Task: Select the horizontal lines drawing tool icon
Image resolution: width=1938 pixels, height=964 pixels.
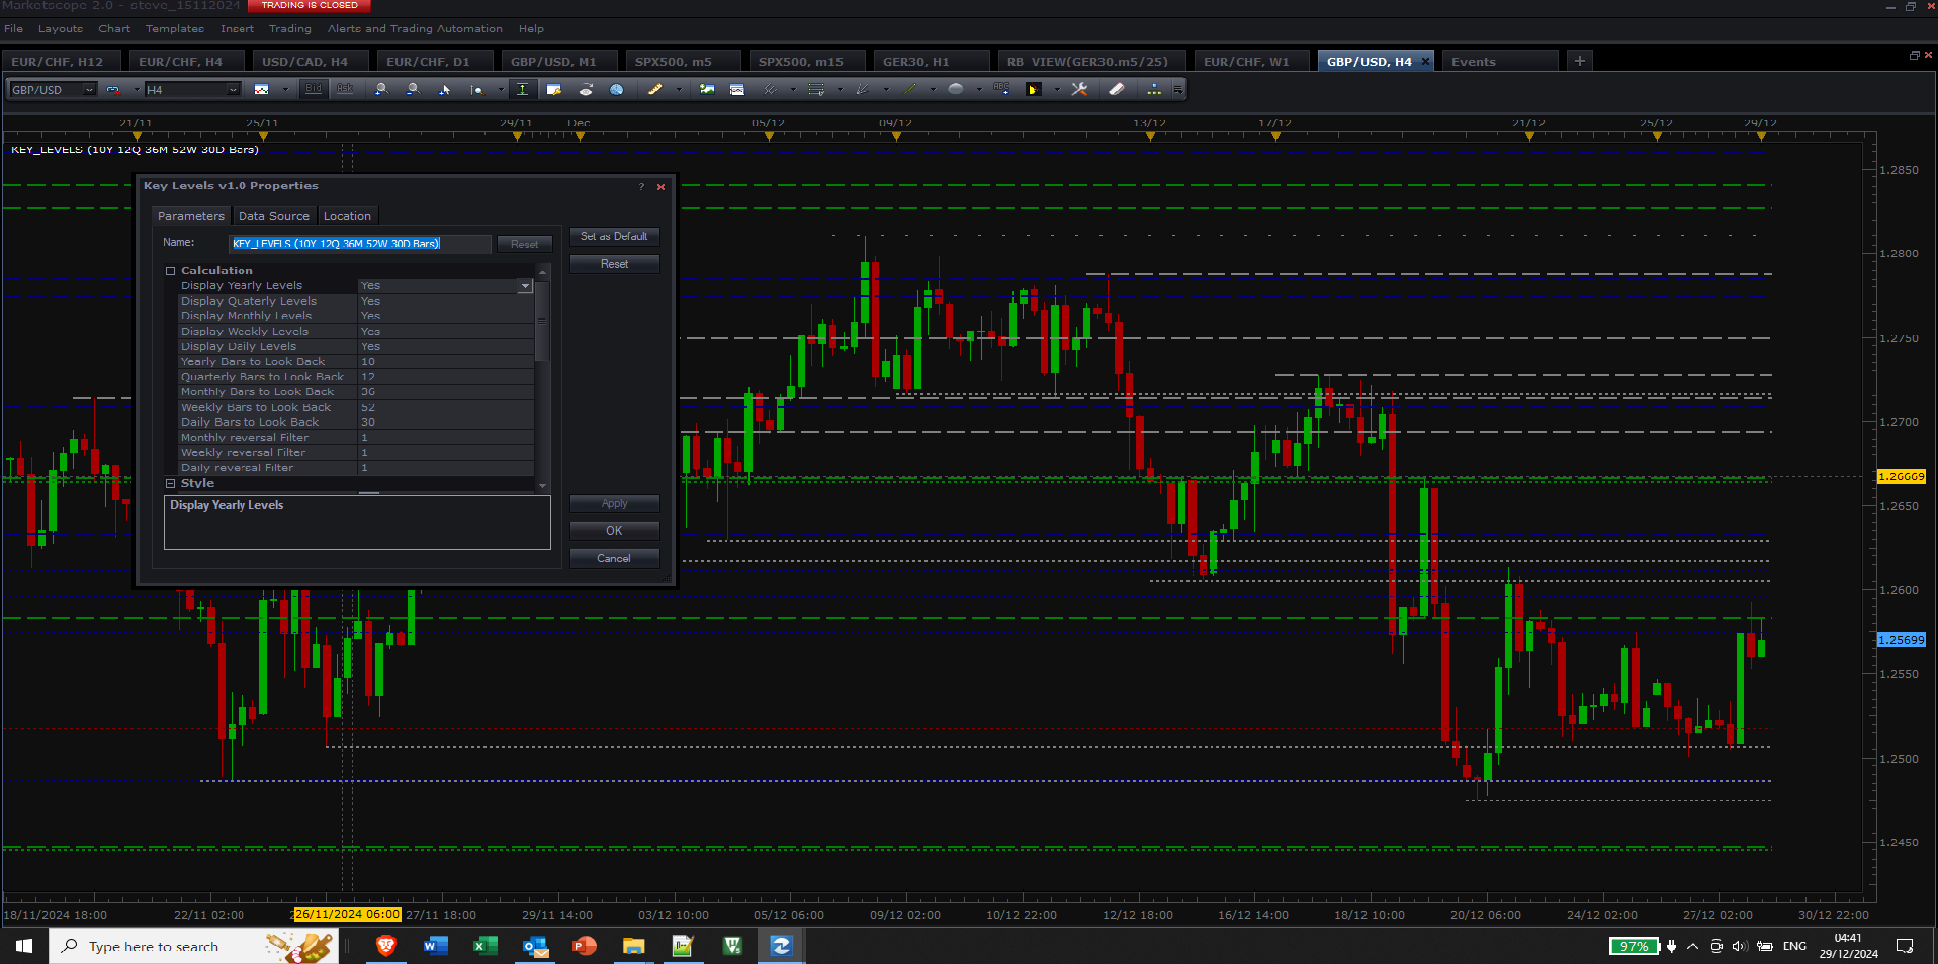Action: point(816,90)
